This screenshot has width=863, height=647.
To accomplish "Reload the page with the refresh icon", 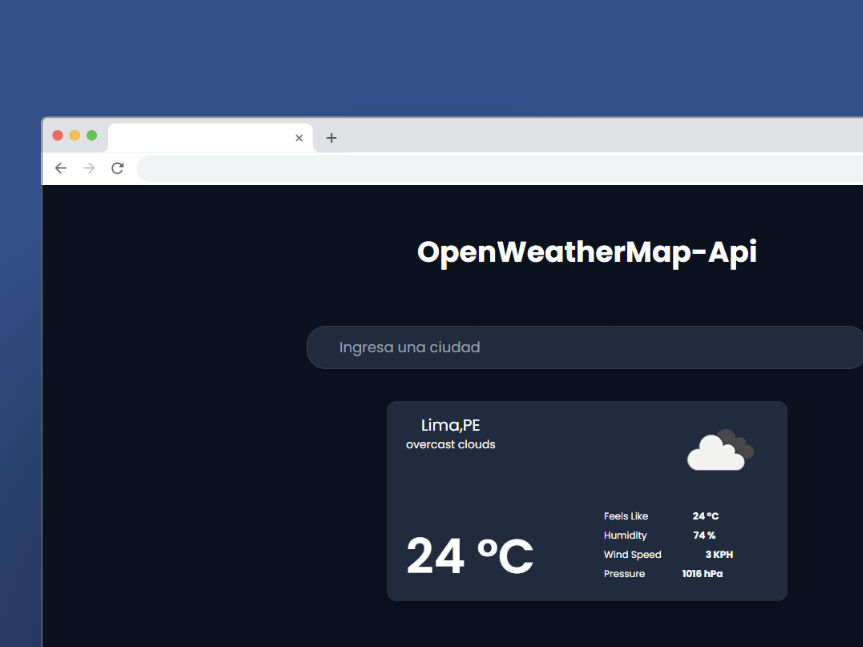I will (x=117, y=168).
